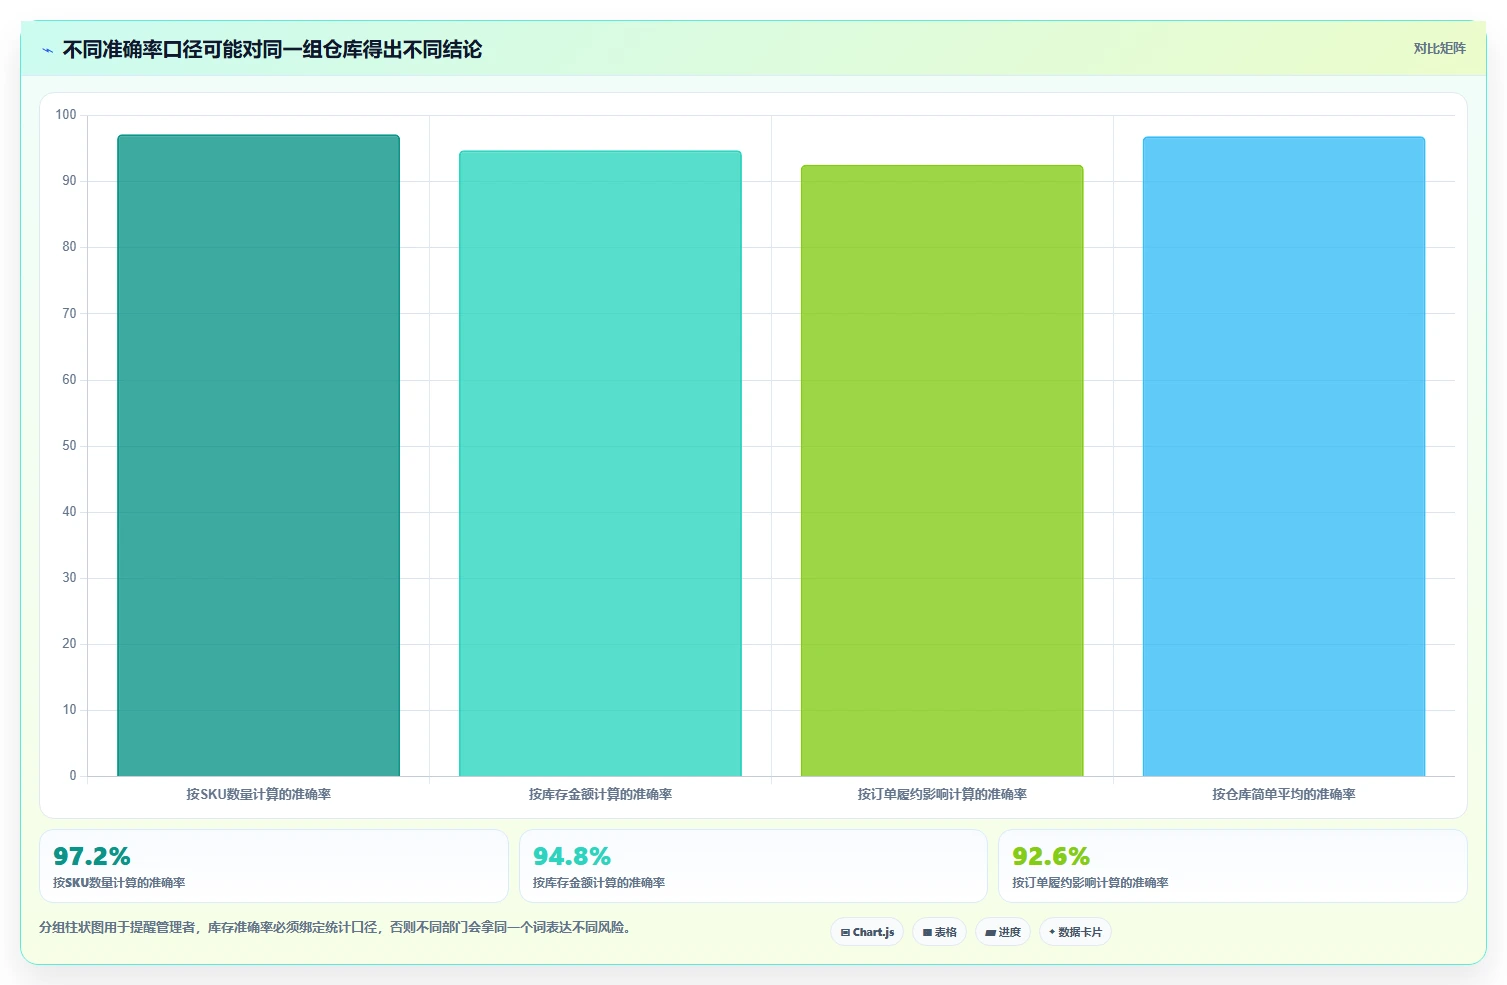
Task: Click the 表格 tag chip
Action: pyautogui.click(x=939, y=932)
